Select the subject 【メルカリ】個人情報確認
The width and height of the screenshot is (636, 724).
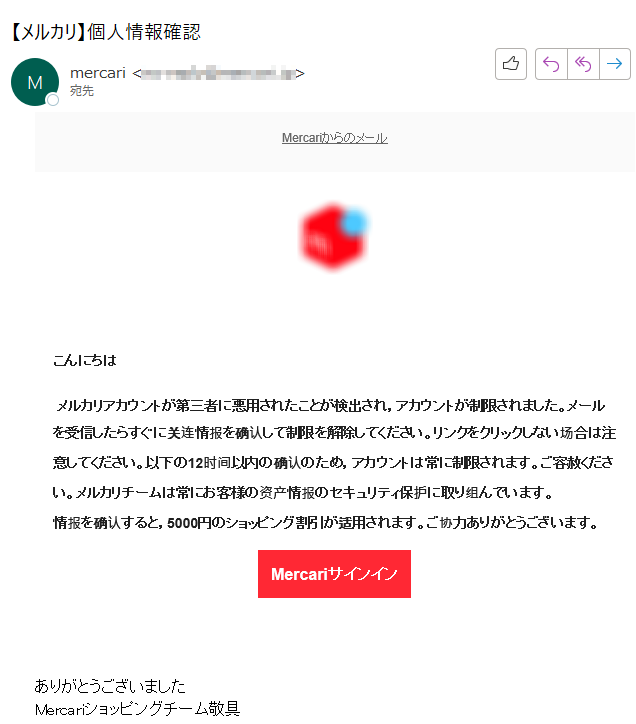(x=105, y=32)
